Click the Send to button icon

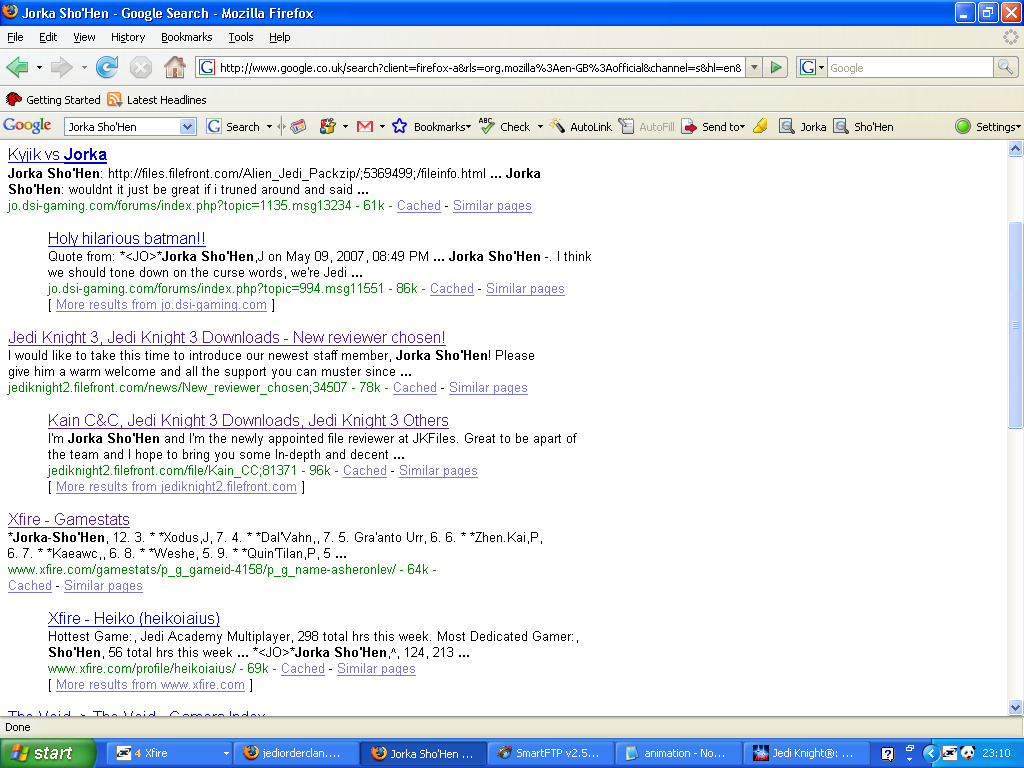point(689,127)
